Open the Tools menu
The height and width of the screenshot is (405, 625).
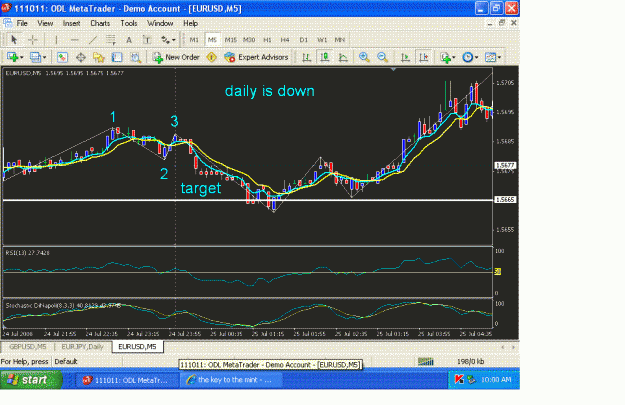point(129,24)
